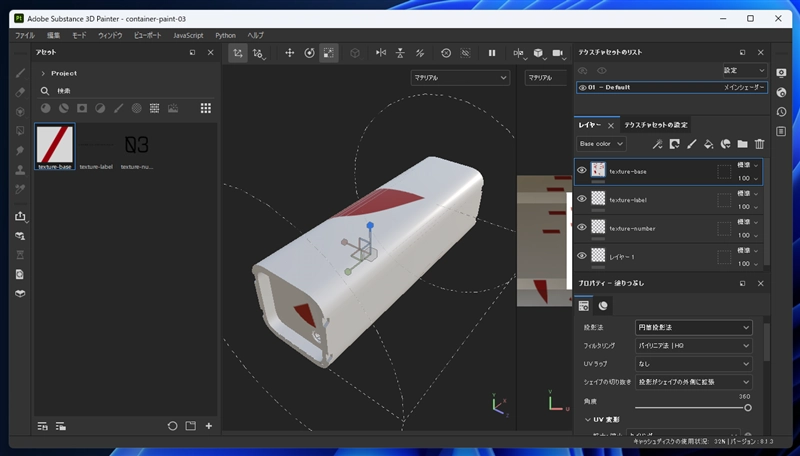Expand the Project tree in Assets
The height and width of the screenshot is (456, 800).
tap(43, 73)
